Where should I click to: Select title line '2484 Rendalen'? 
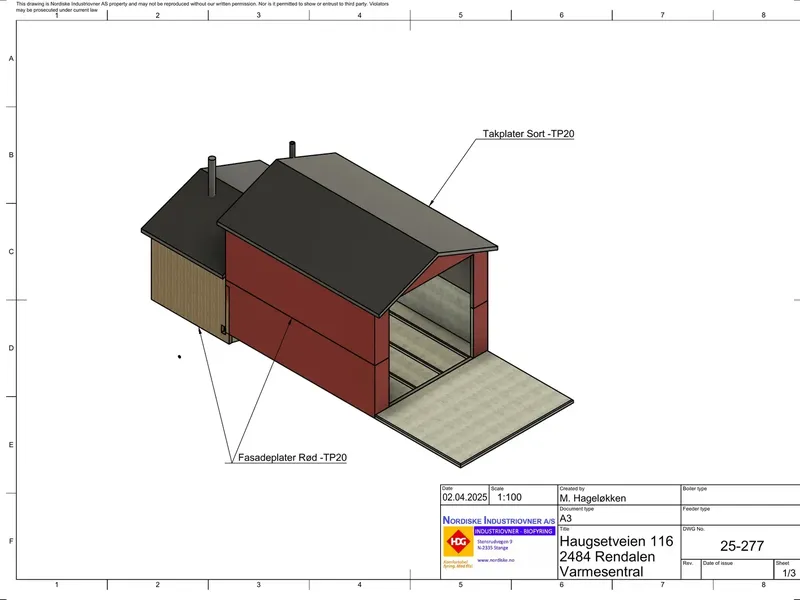pos(607,556)
